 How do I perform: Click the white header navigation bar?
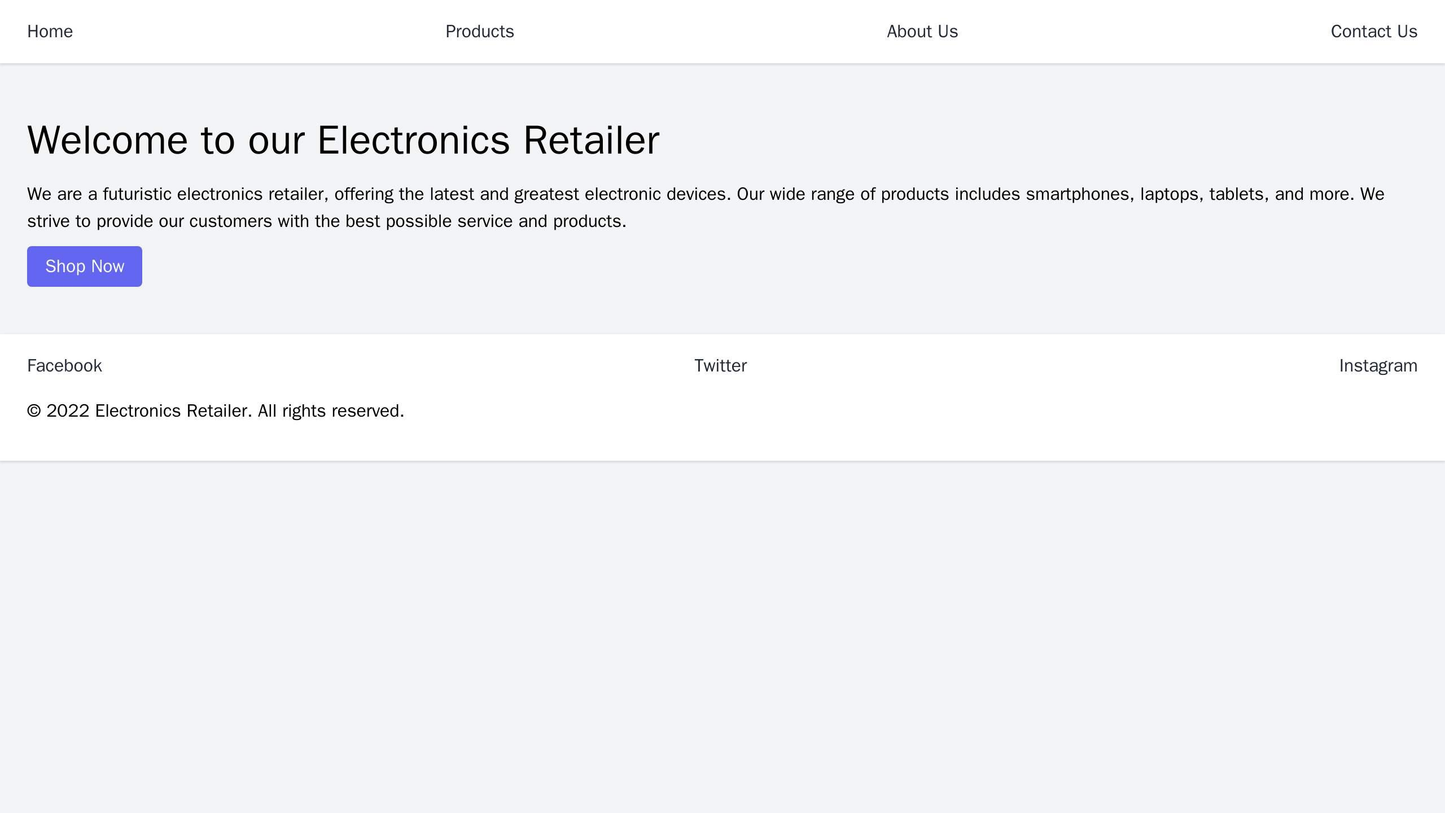pyautogui.click(x=722, y=31)
